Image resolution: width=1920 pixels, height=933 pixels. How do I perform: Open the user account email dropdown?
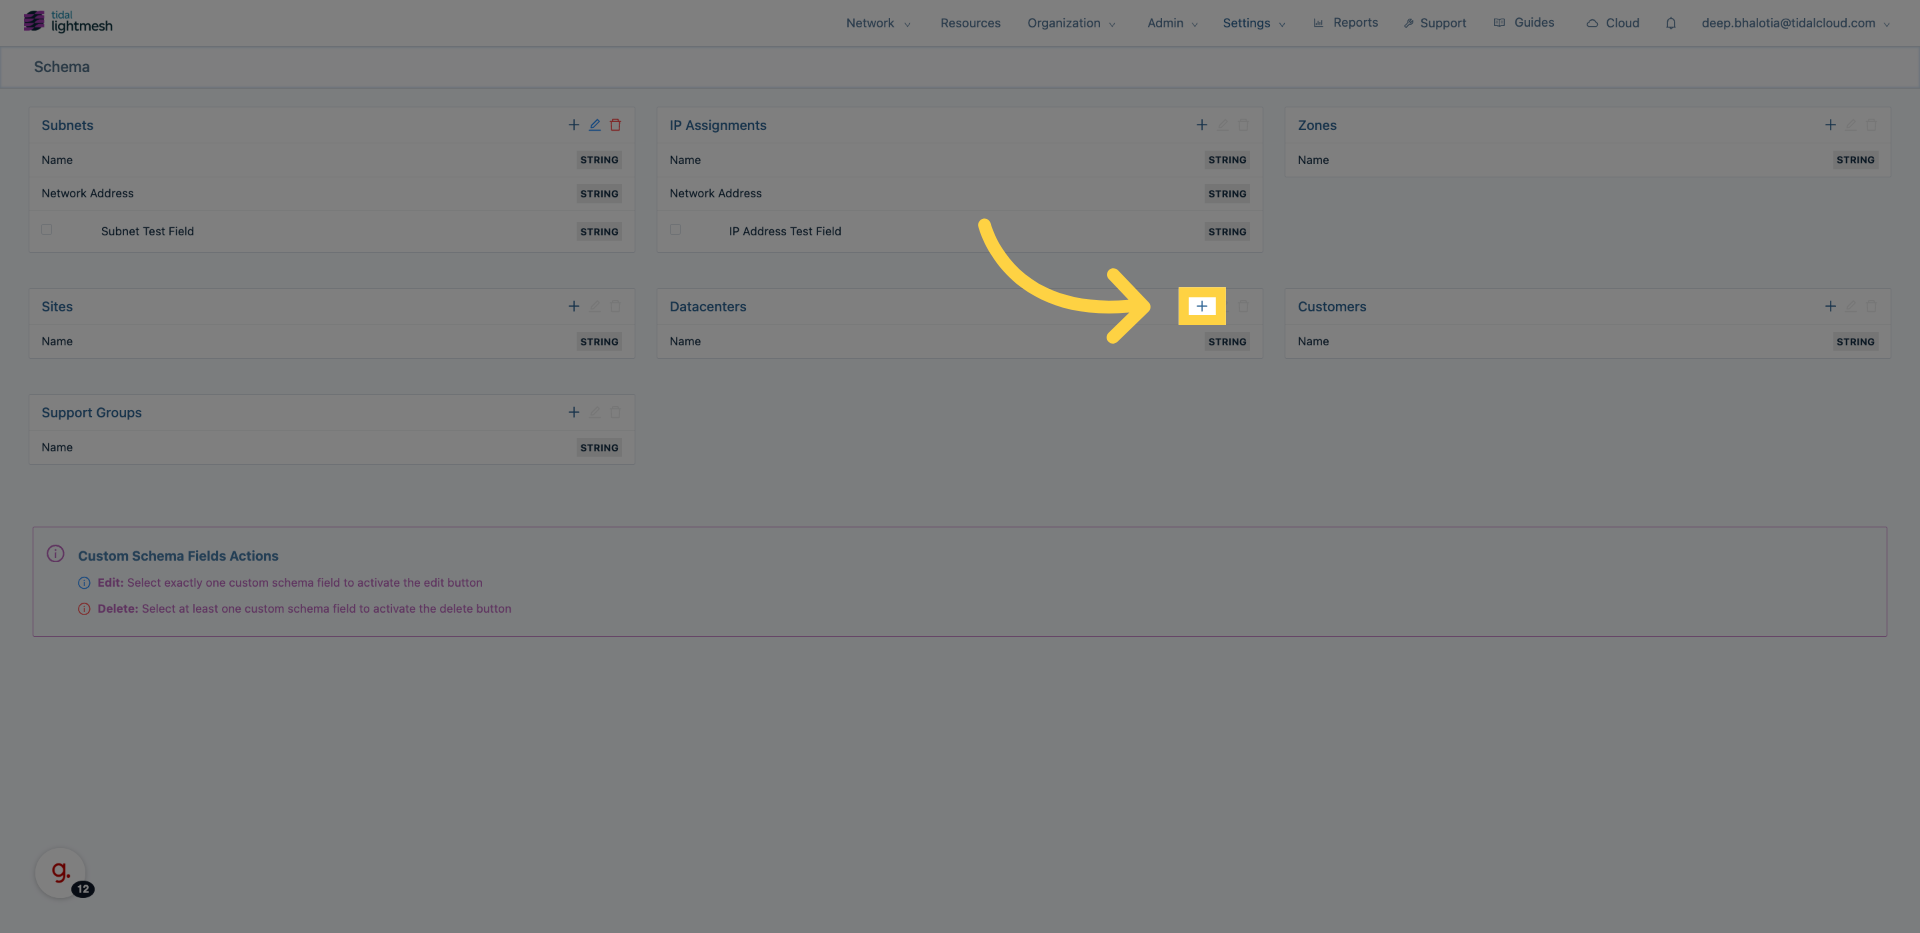pos(1795,23)
